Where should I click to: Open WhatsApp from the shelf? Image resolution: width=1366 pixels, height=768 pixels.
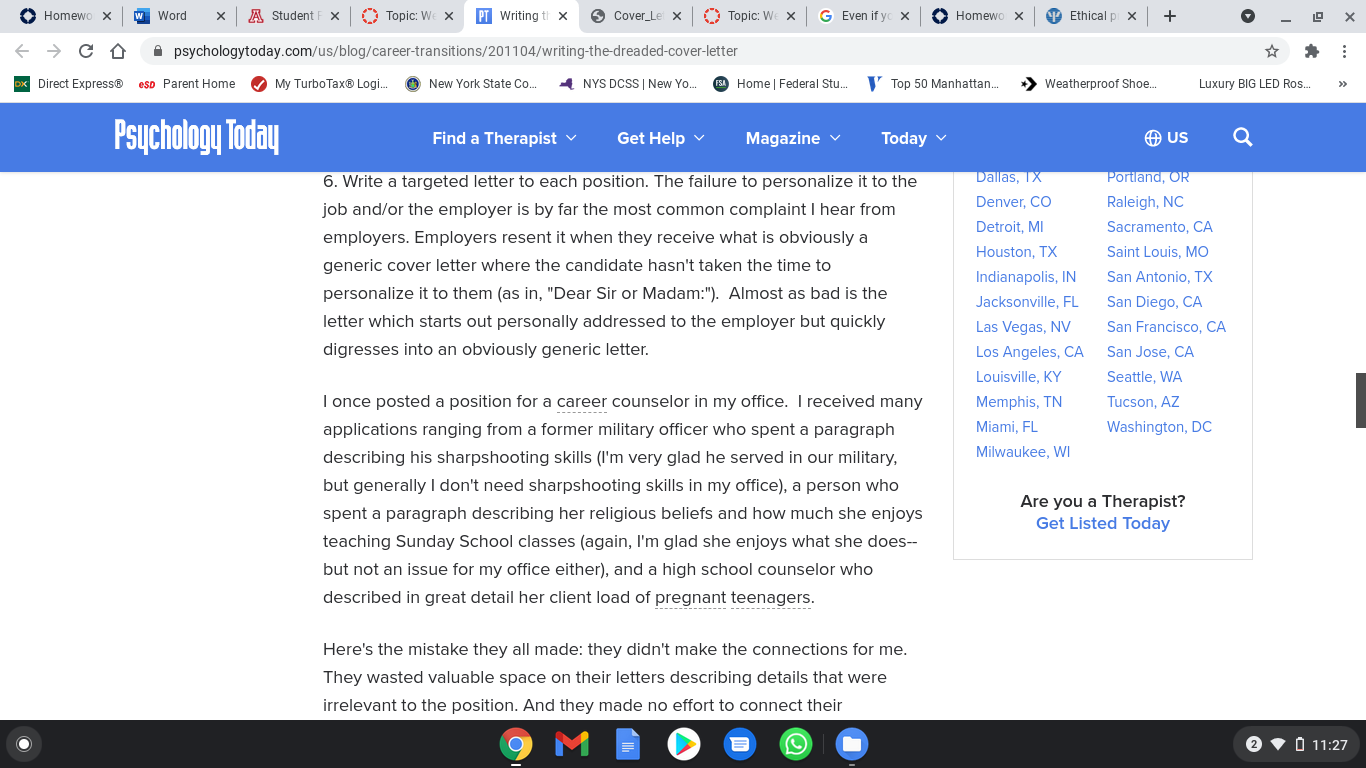pos(796,744)
